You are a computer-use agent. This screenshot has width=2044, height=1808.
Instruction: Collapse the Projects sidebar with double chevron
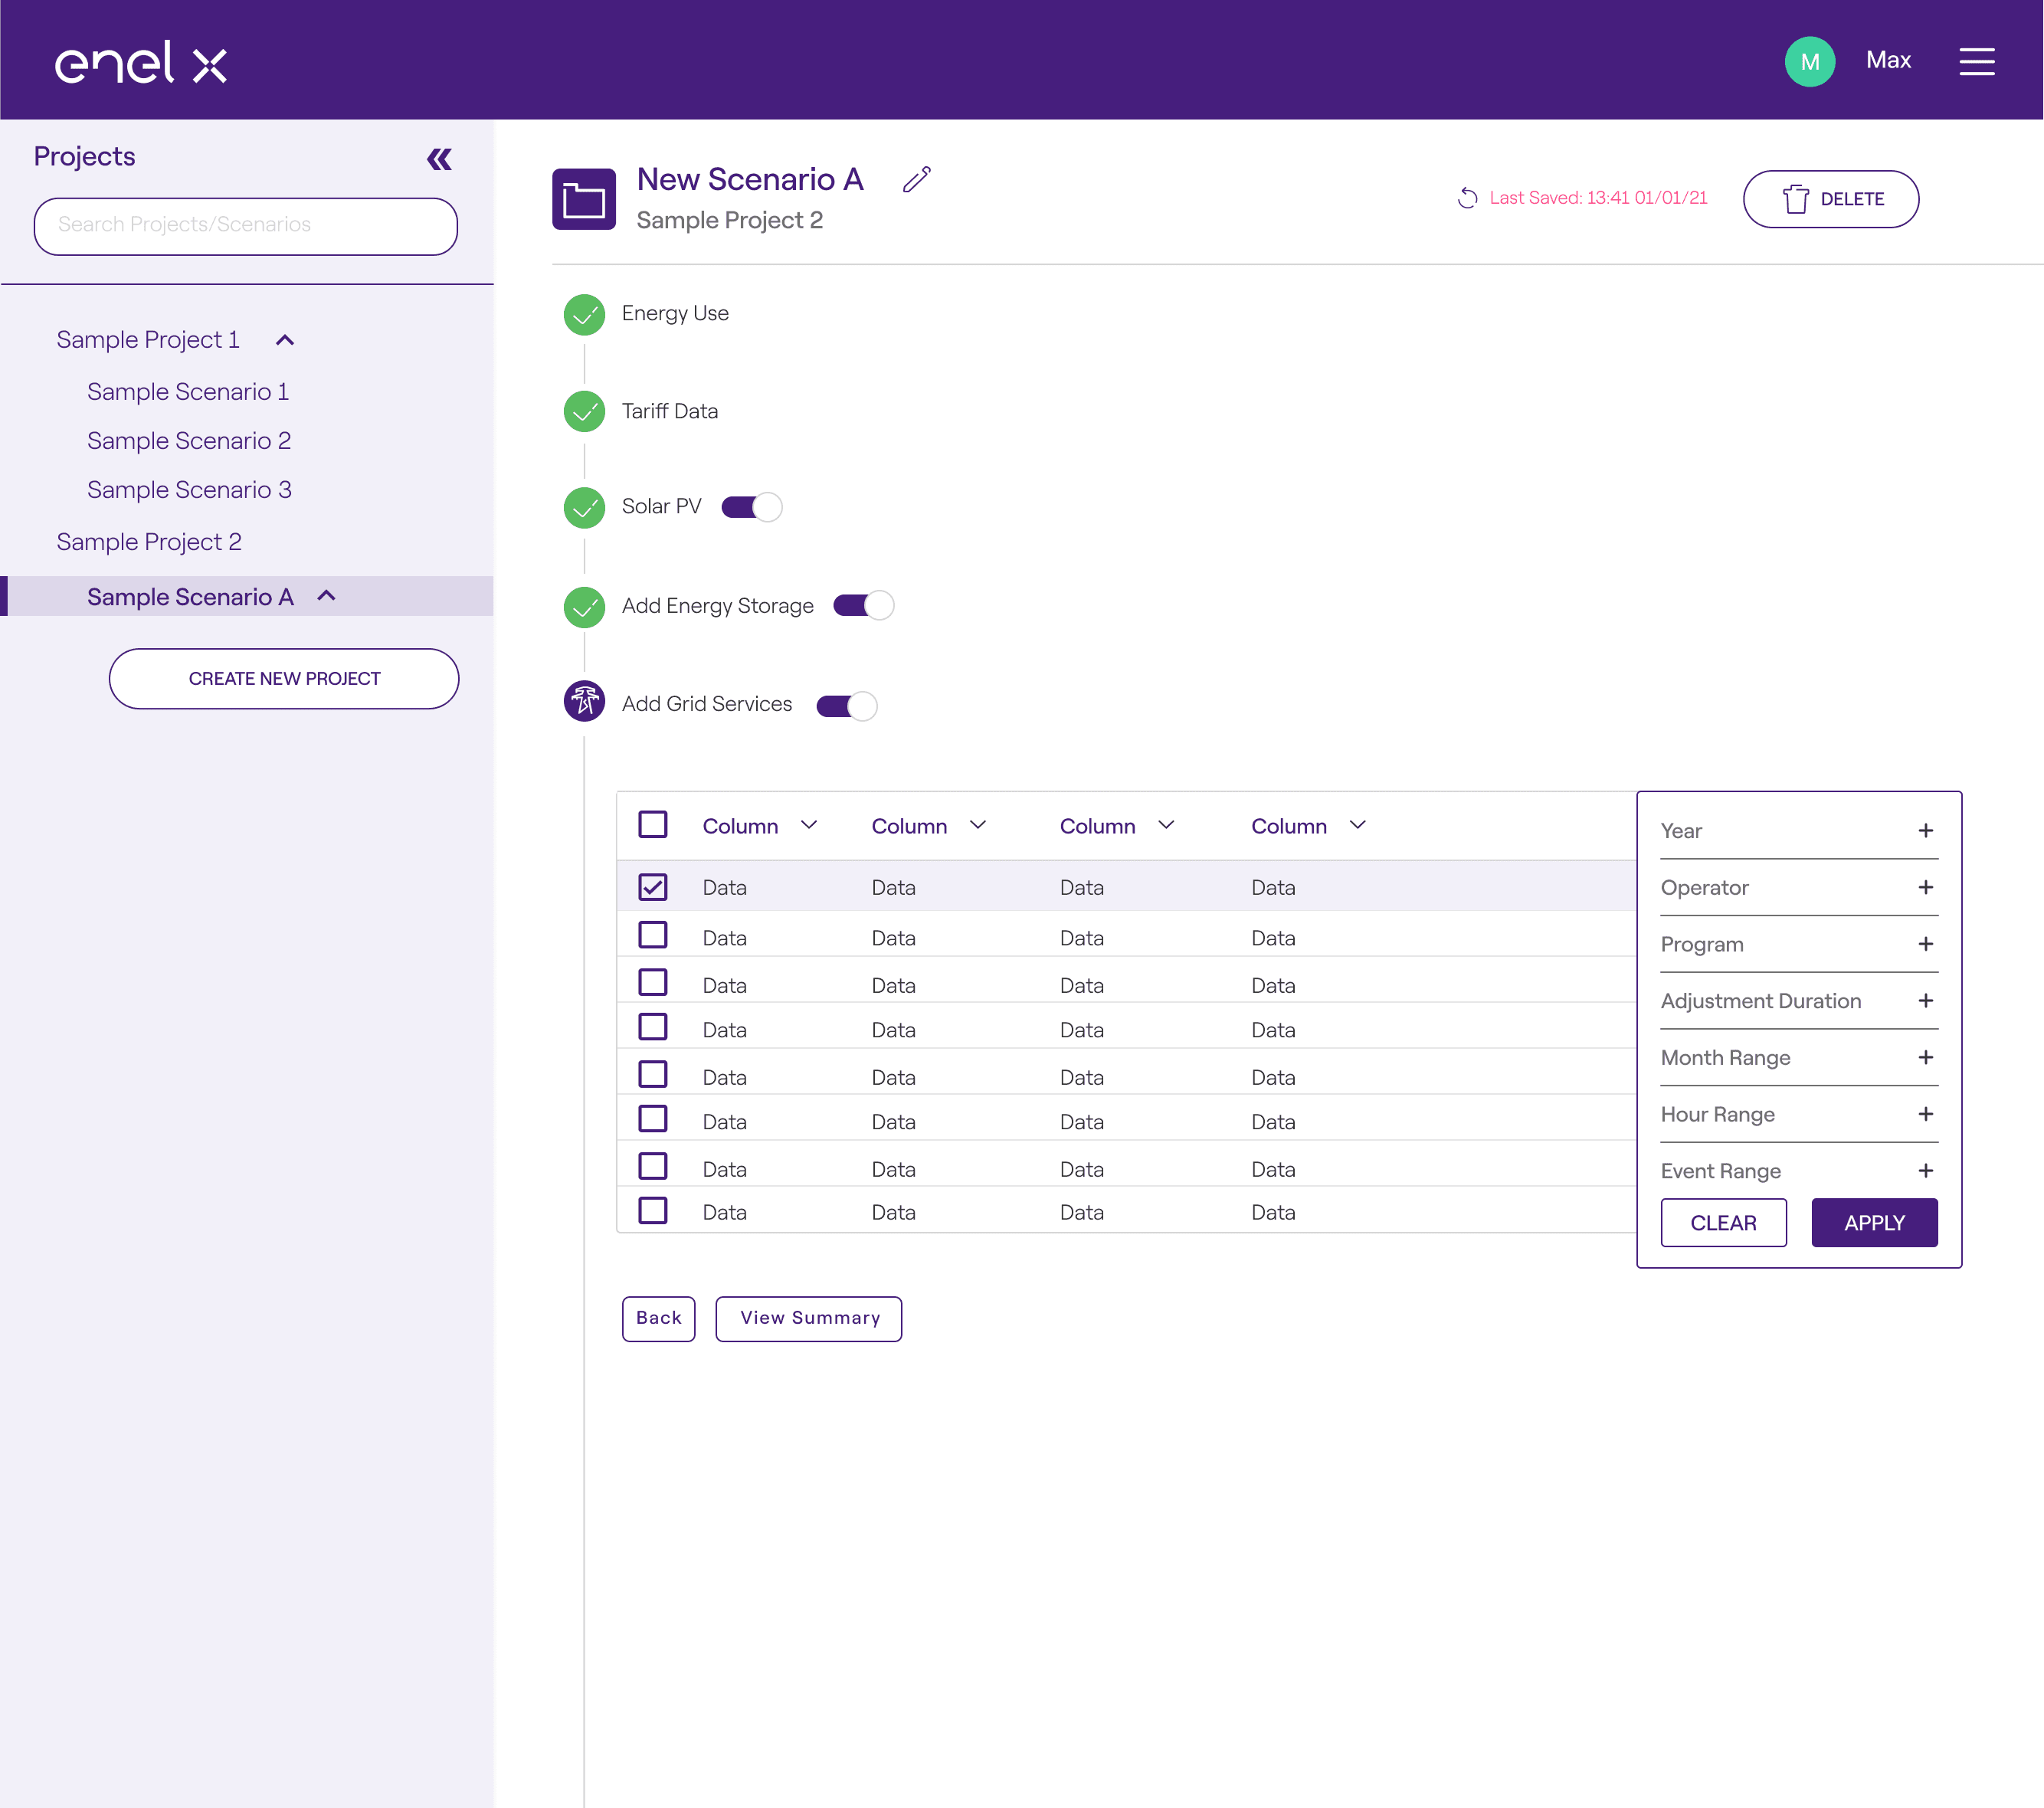[439, 159]
